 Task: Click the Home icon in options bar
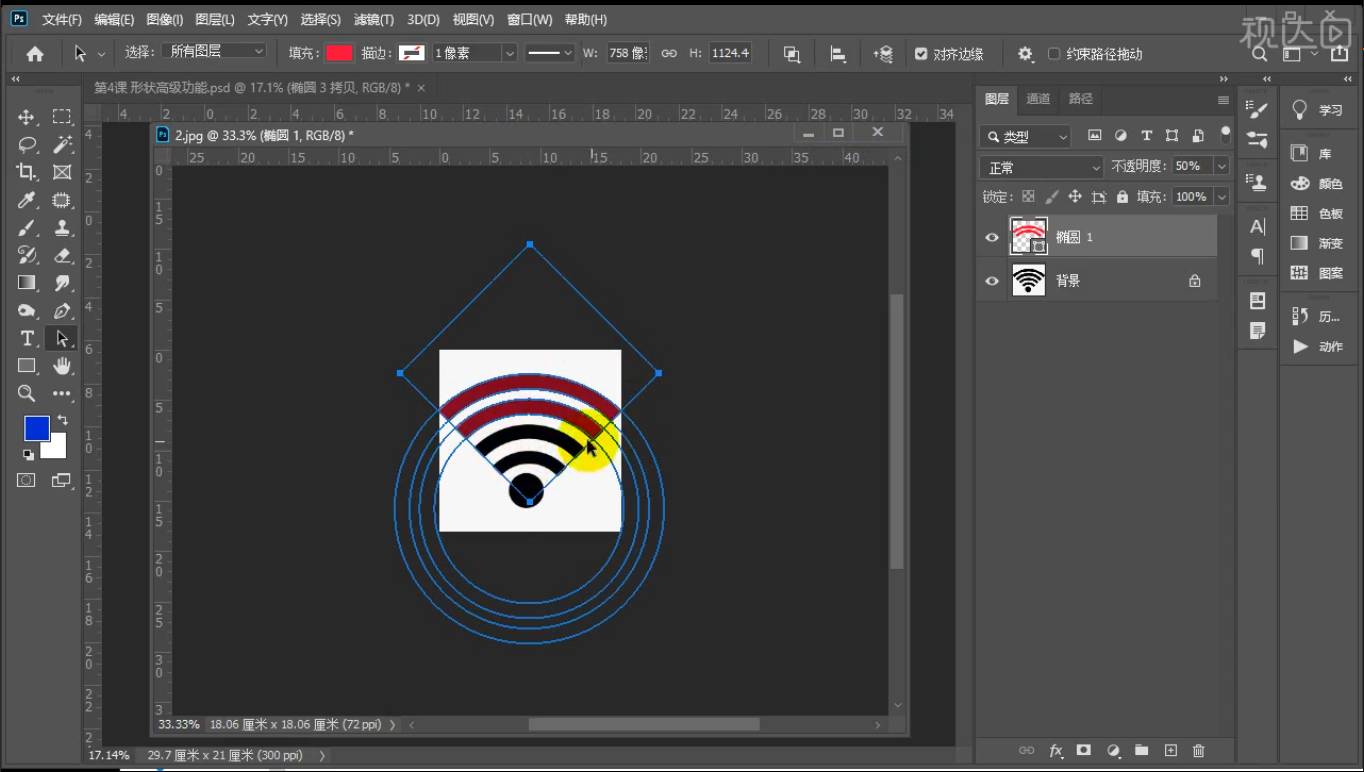pos(35,54)
